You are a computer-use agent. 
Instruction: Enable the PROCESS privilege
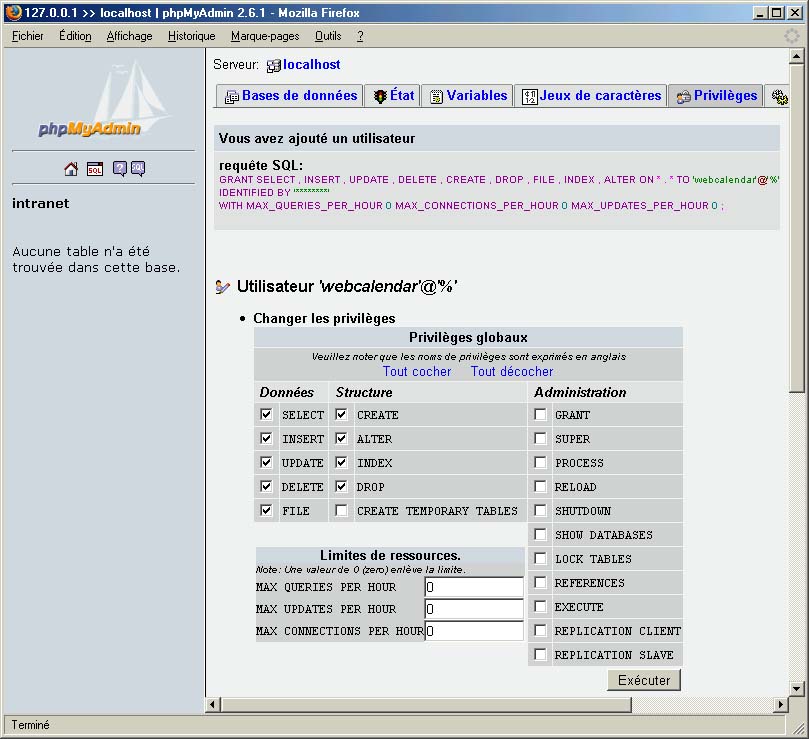pyautogui.click(x=540, y=462)
